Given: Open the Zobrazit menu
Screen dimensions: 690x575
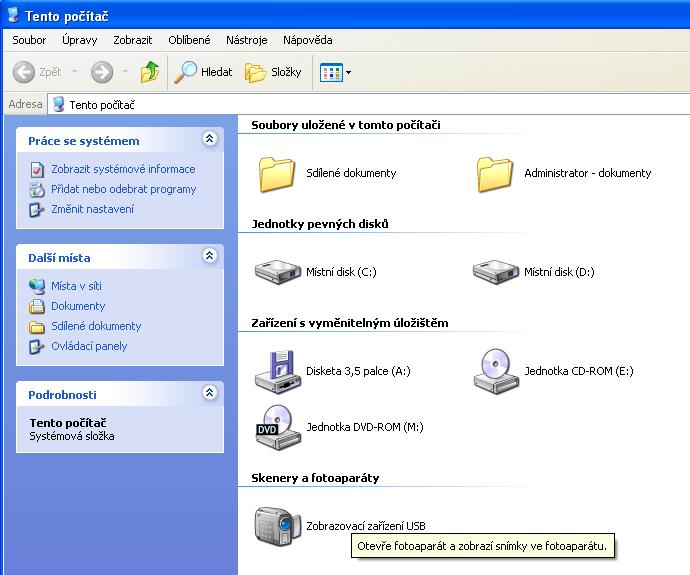Looking at the screenshot, I should [x=134, y=40].
